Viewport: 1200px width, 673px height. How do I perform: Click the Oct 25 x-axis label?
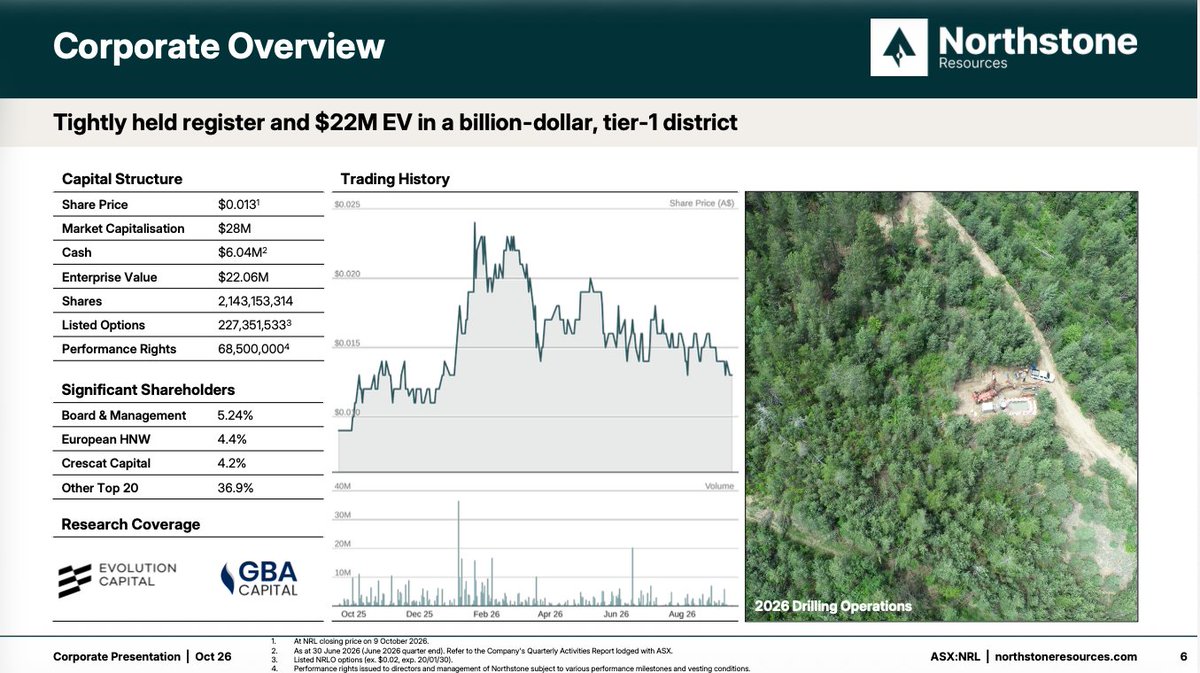pos(355,613)
